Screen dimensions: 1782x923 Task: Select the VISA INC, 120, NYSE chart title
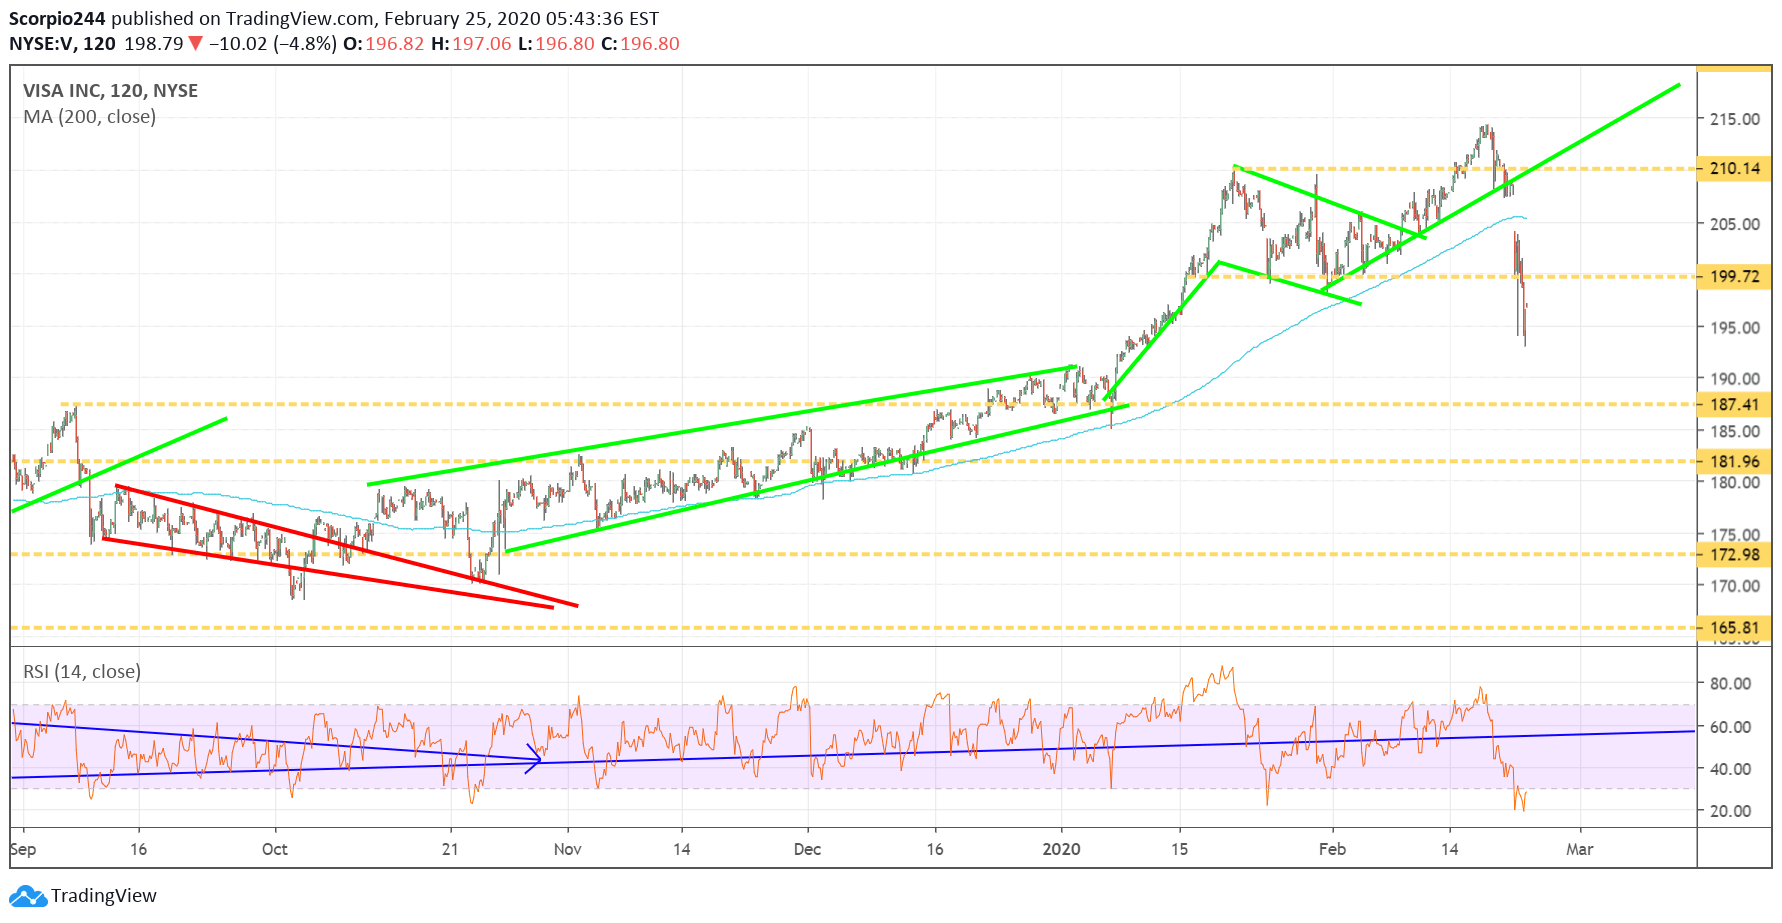pos(111,91)
